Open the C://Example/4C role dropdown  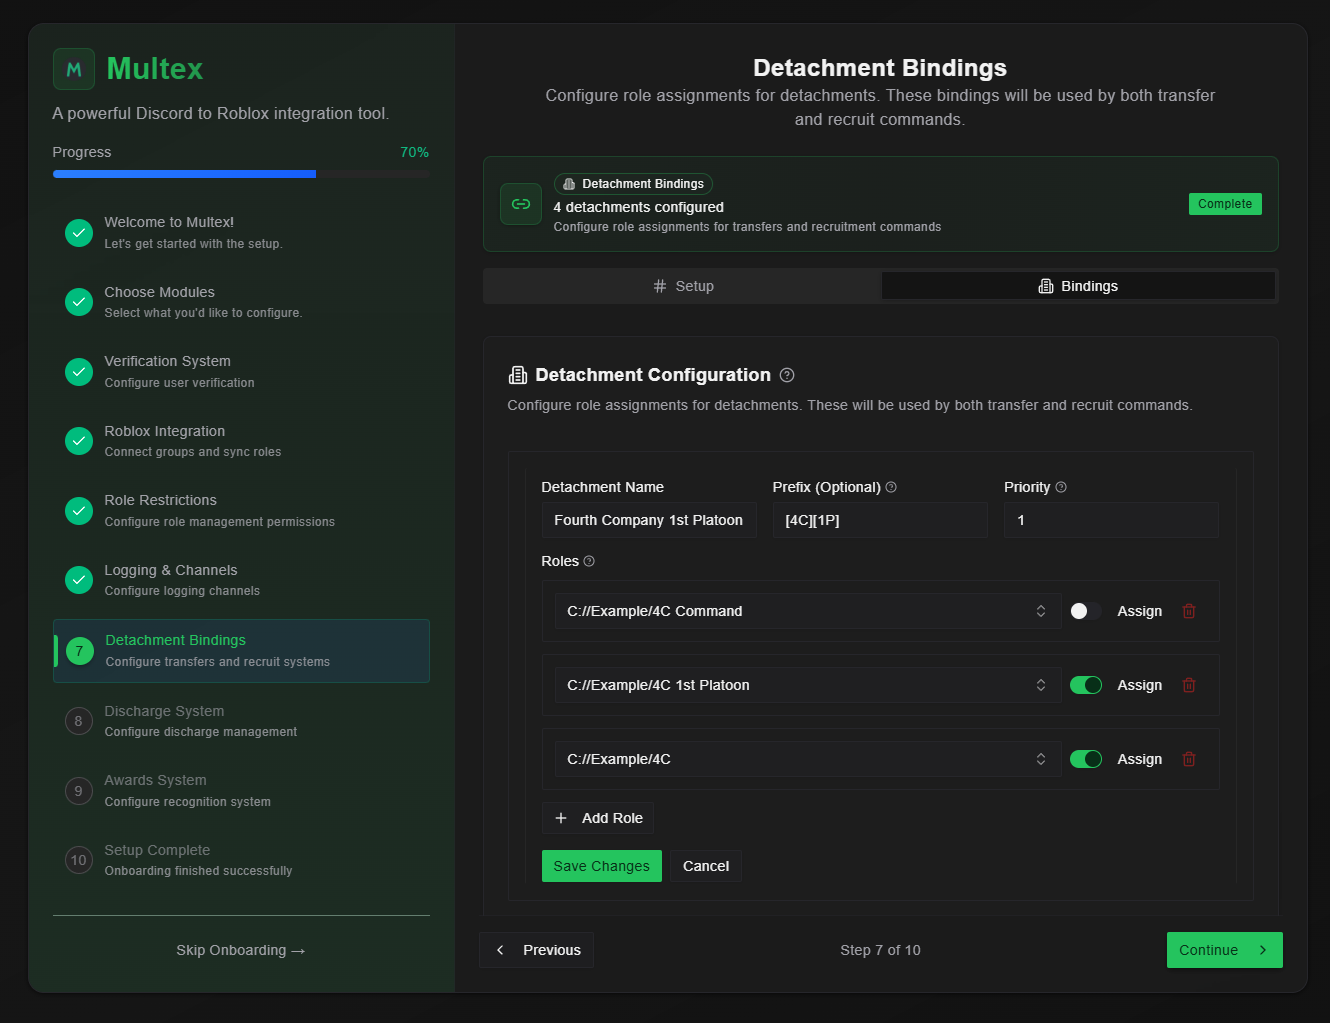click(808, 759)
